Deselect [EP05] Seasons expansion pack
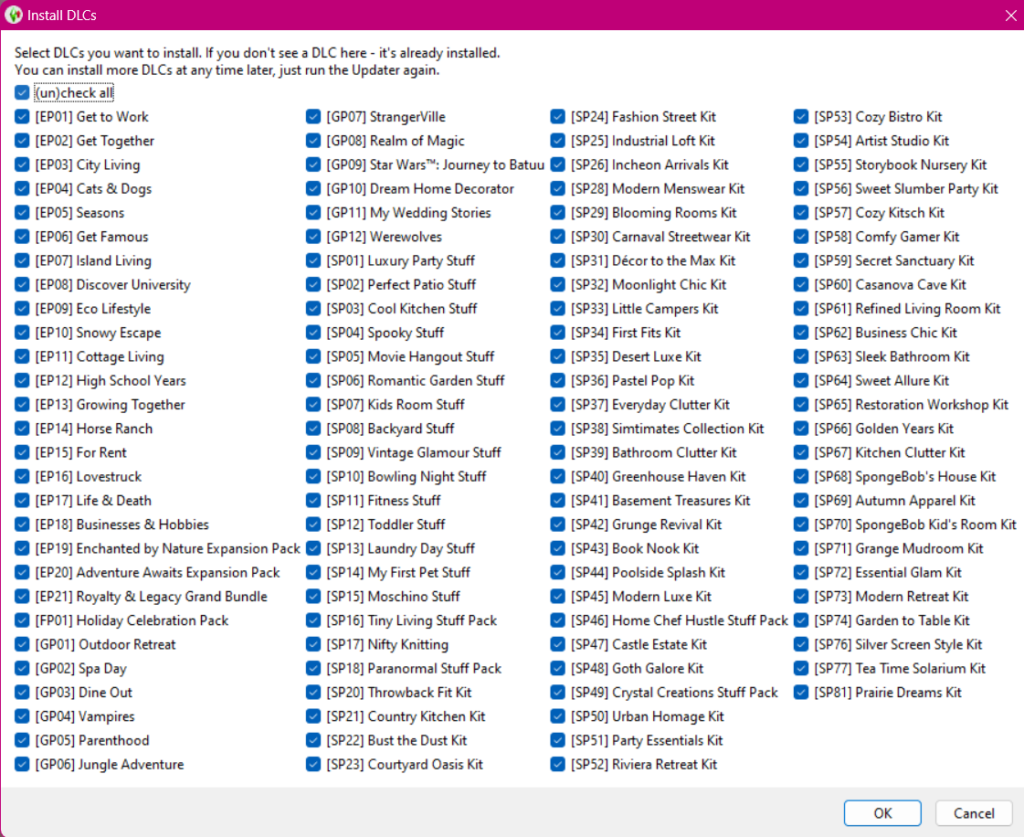Screen dimensions: 1024x837 coord(22,213)
